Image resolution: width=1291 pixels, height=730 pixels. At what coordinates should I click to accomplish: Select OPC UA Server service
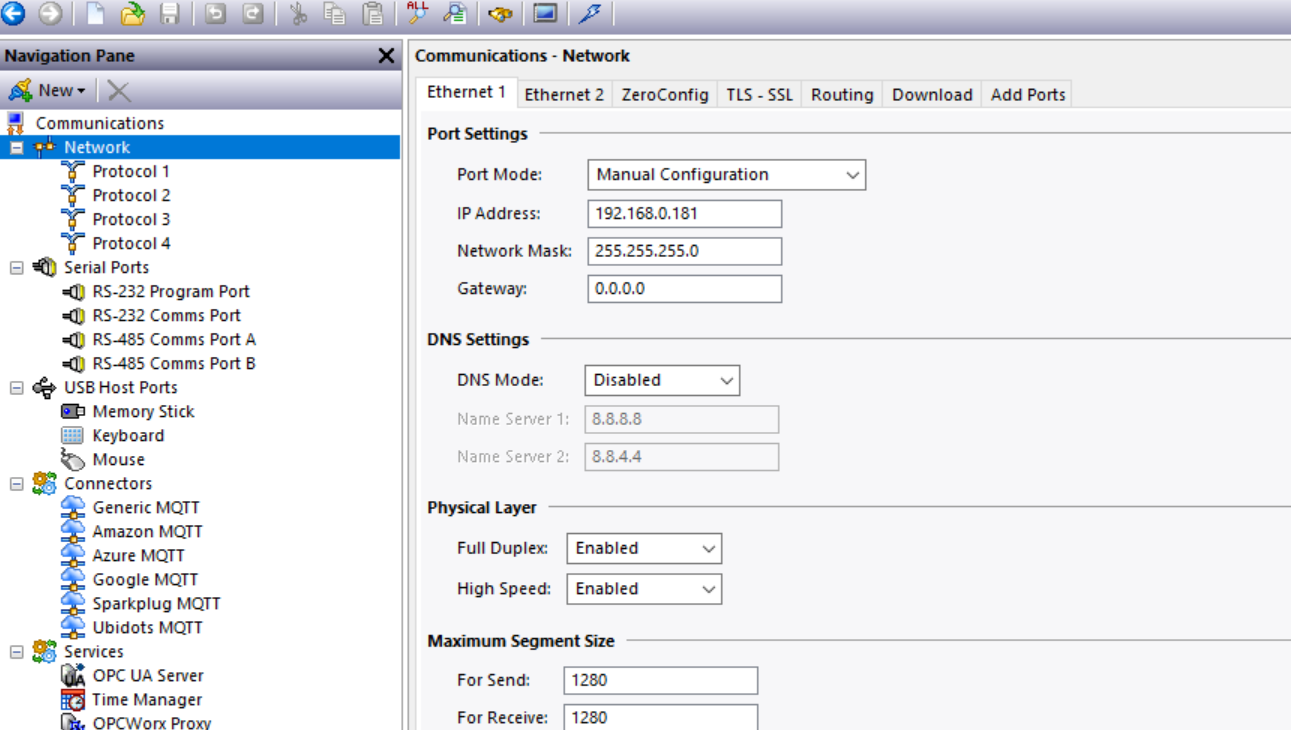click(x=148, y=675)
